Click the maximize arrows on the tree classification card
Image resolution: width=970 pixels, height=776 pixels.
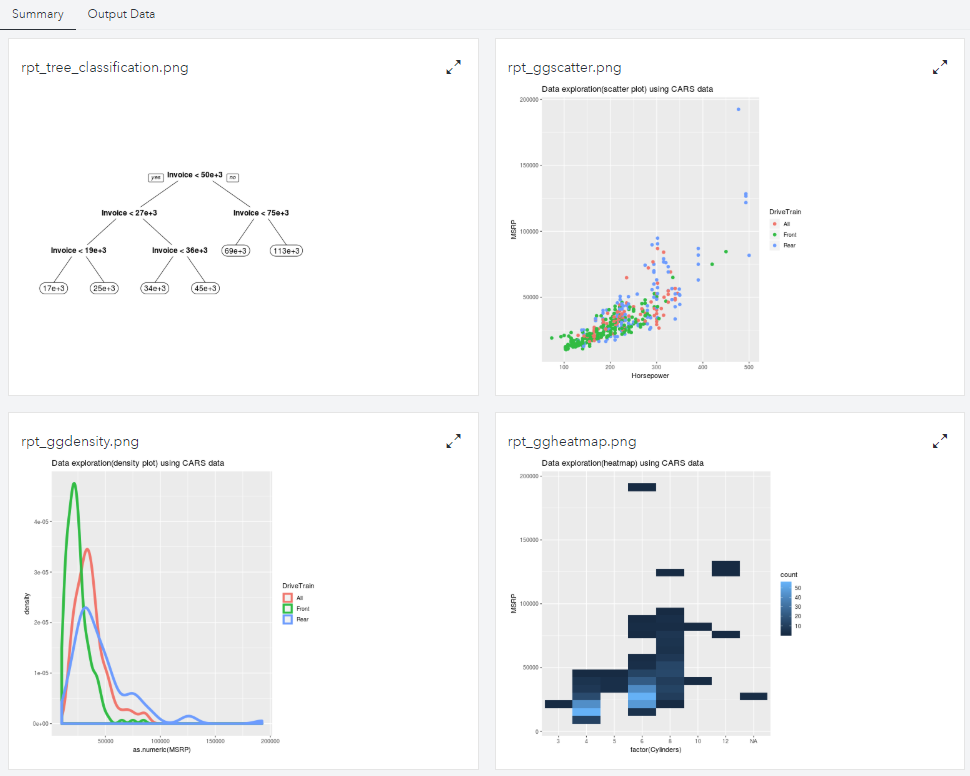[453, 67]
